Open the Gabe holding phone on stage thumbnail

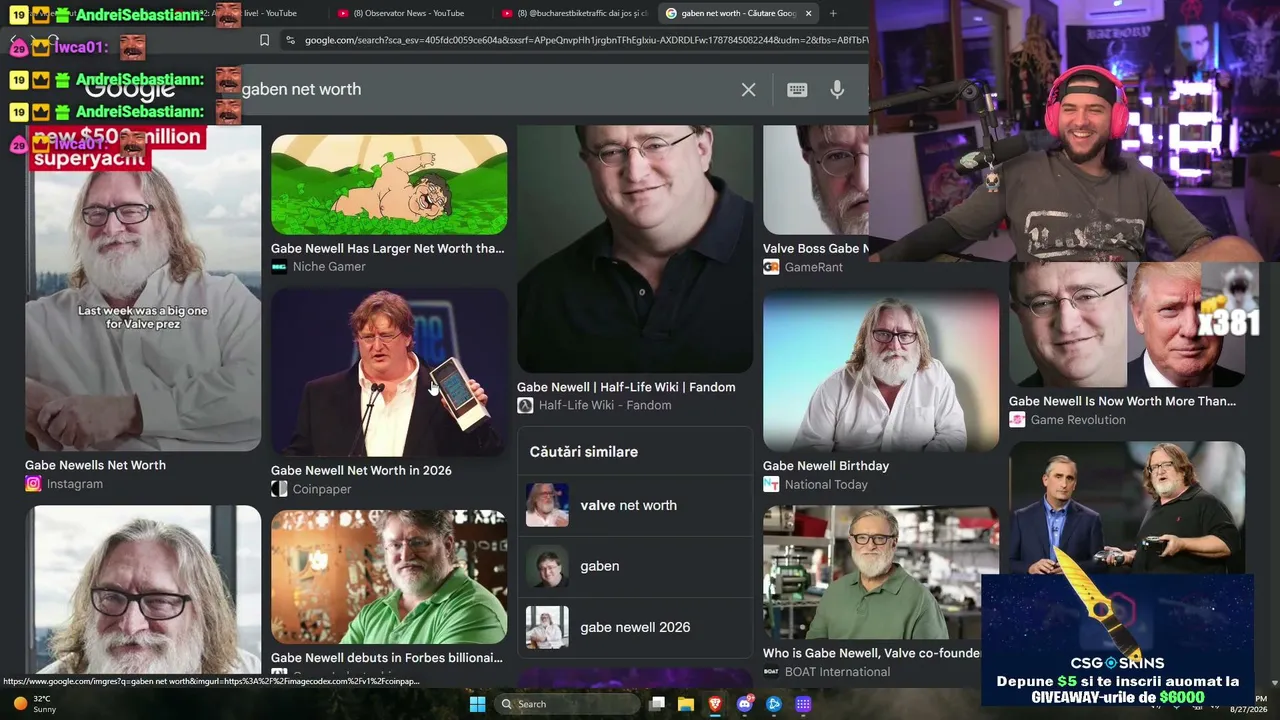(x=389, y=373)
